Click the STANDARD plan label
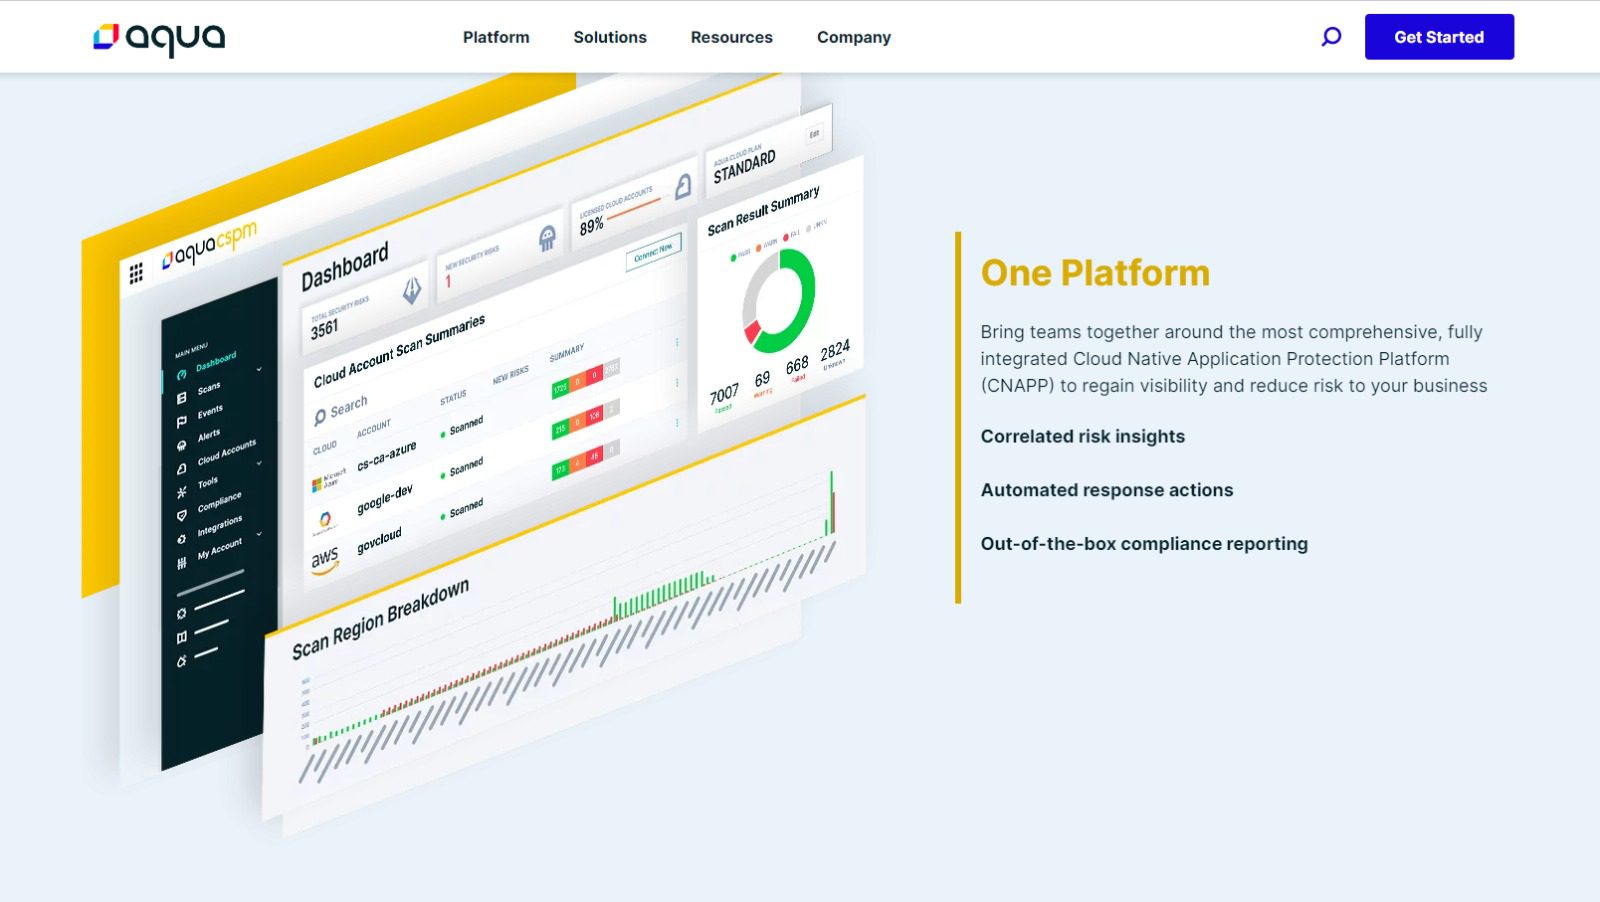 744,168
